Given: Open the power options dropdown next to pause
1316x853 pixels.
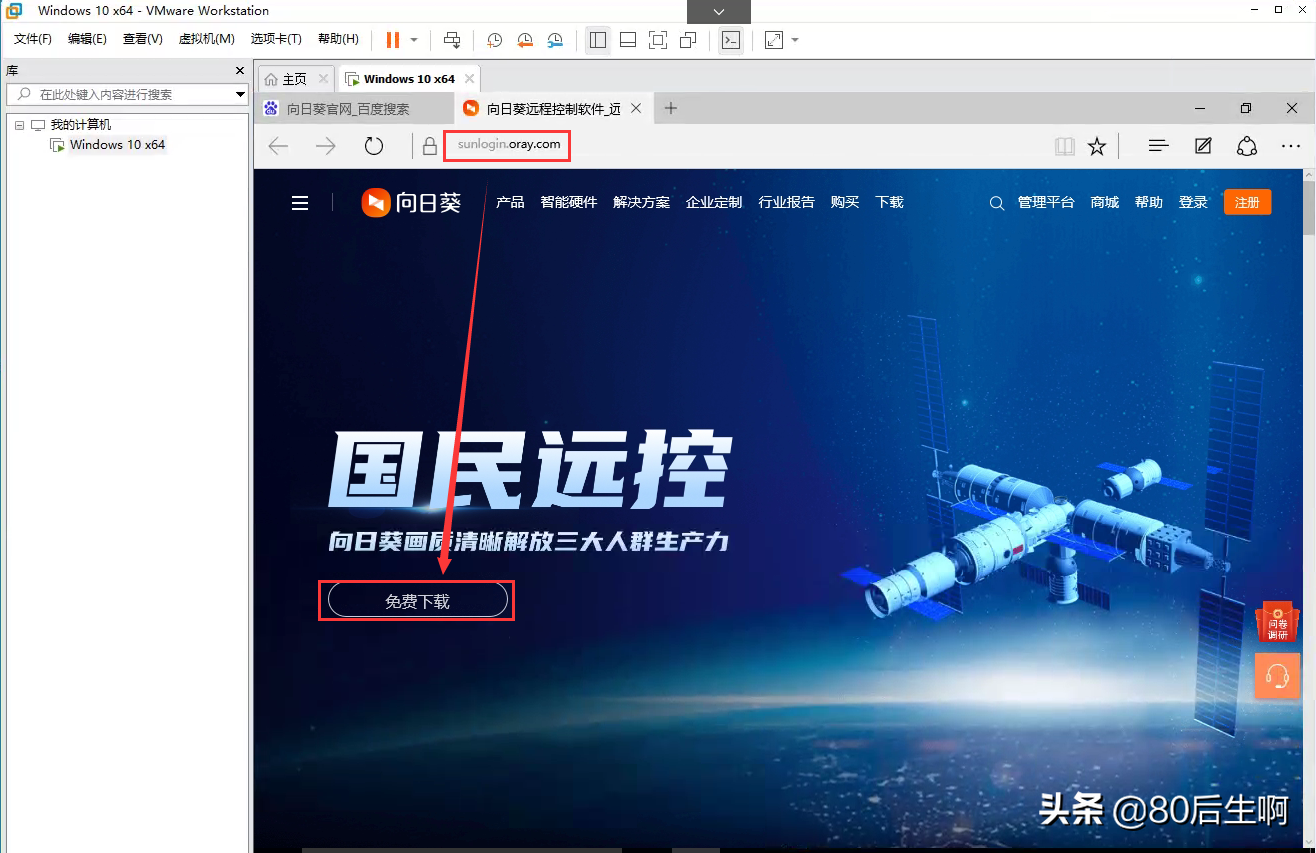Looking at the screenshot, I should [x=414, y=40].
